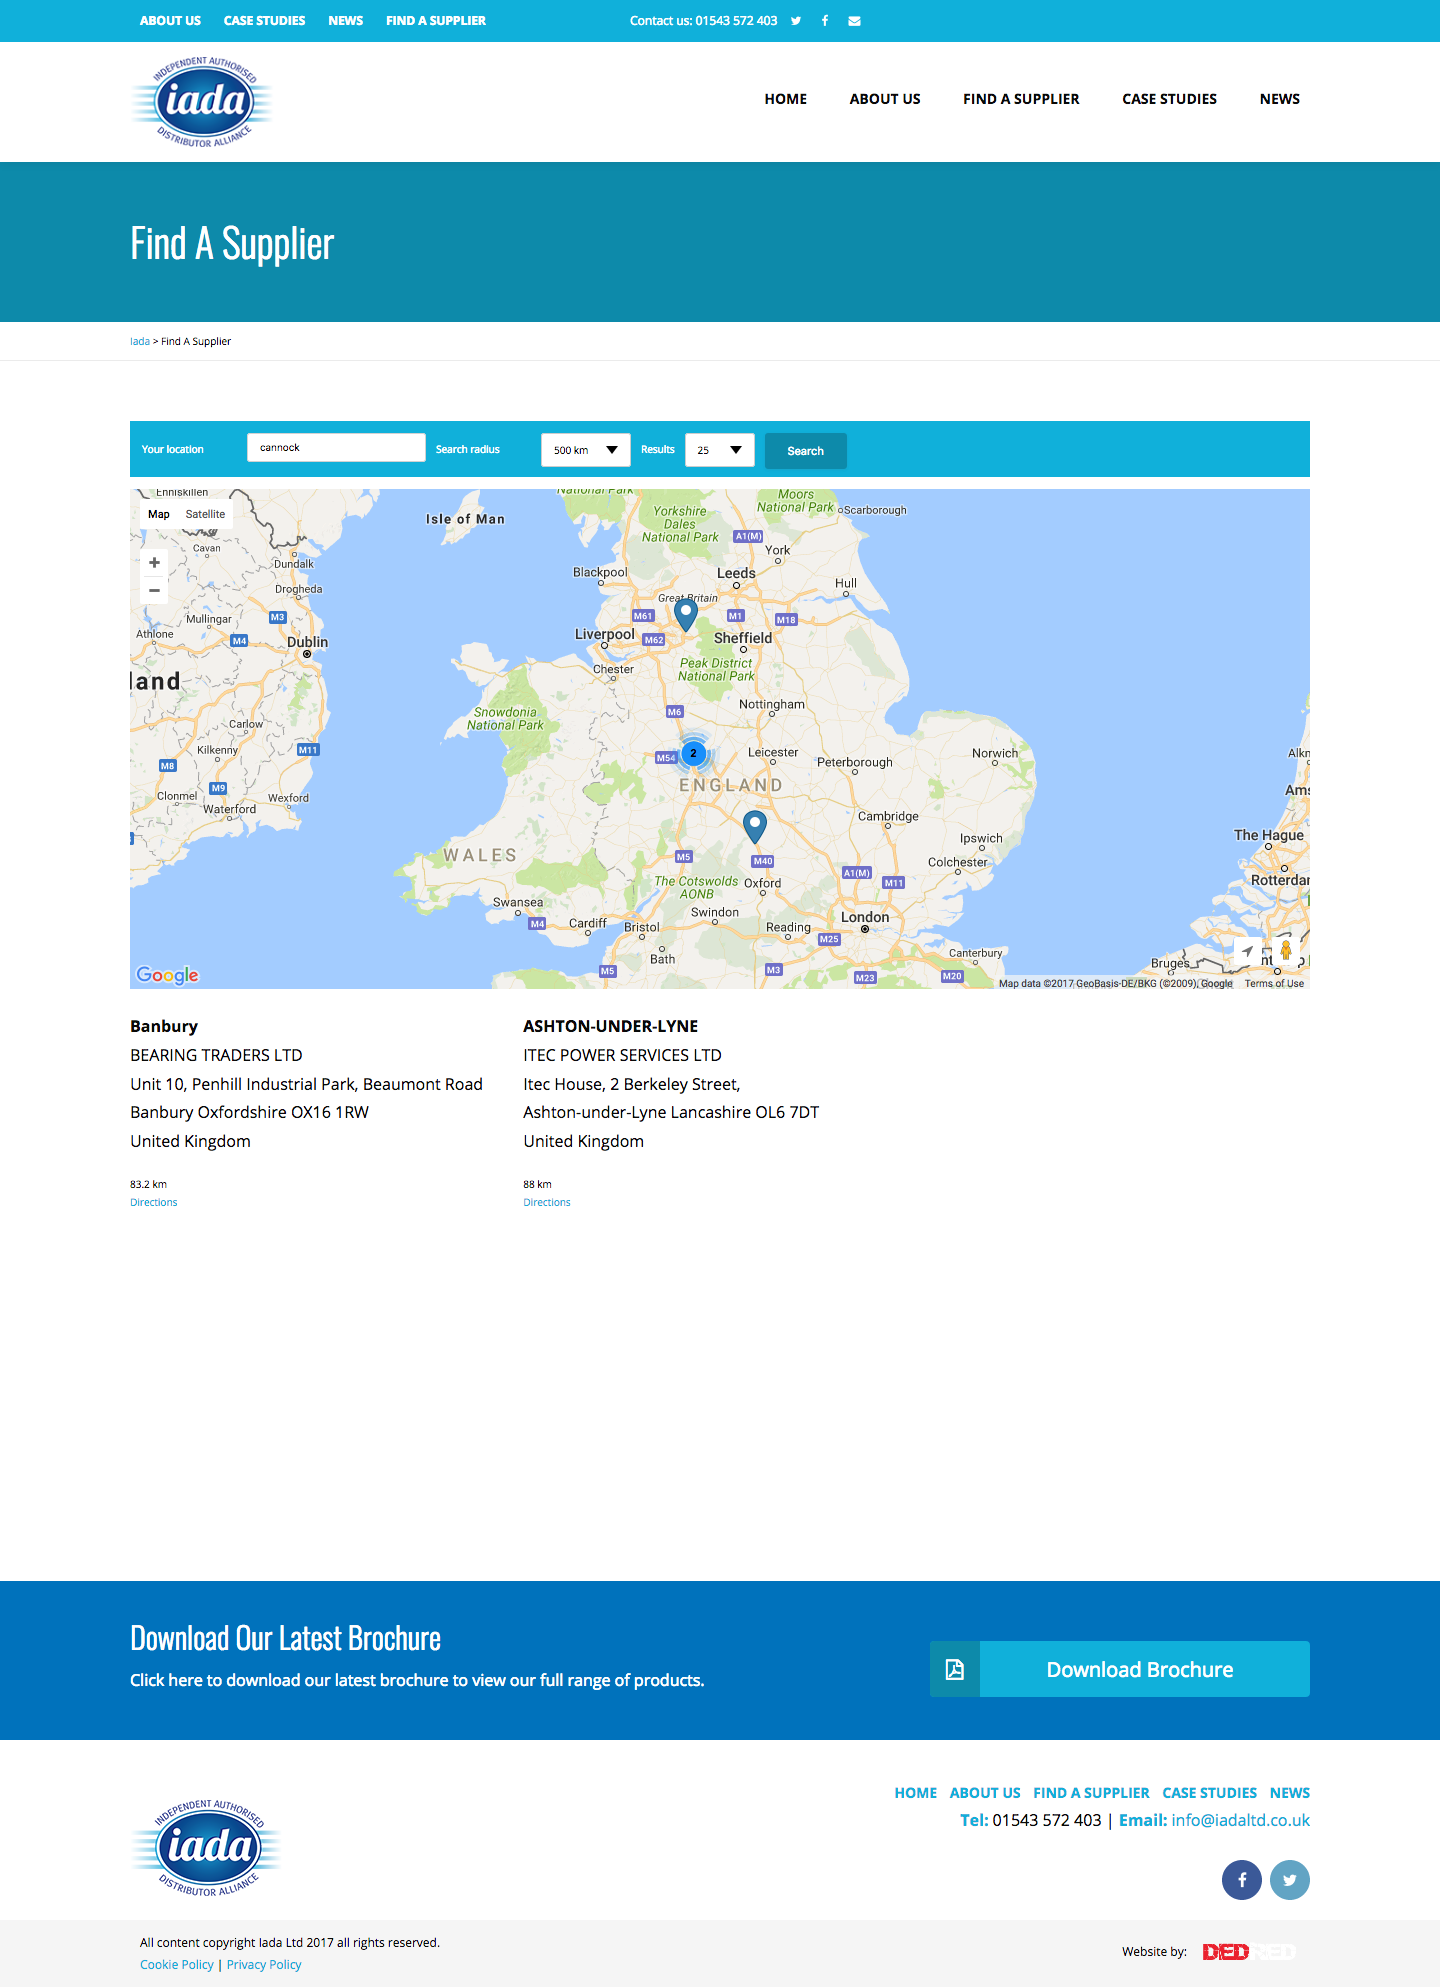Click the Twitter icon in top bar
The image size is (1440, 1987).
pyautogui.click(x=796, y=21)
